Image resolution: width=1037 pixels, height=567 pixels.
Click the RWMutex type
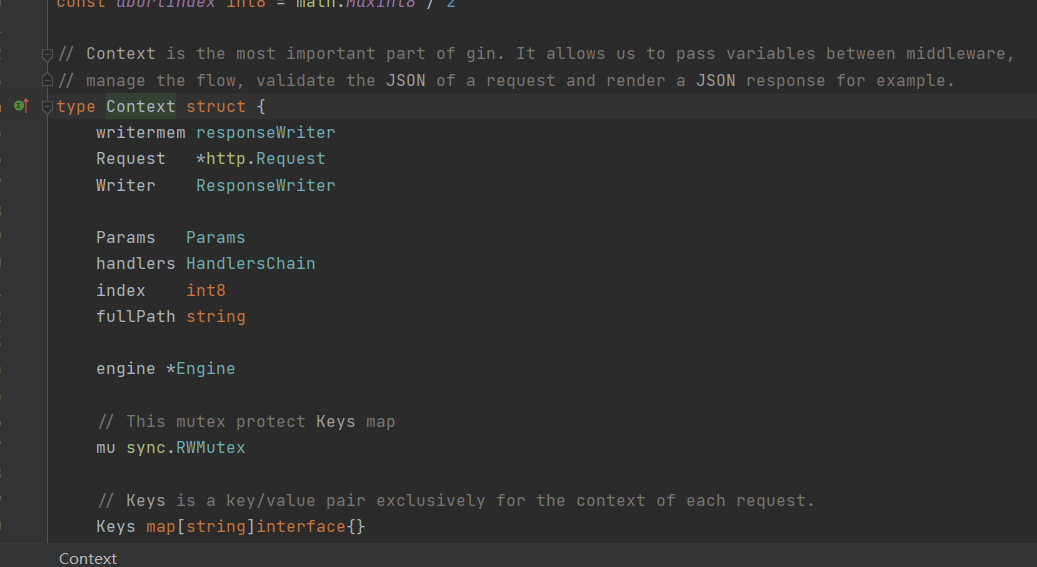[x=210, y=448]
